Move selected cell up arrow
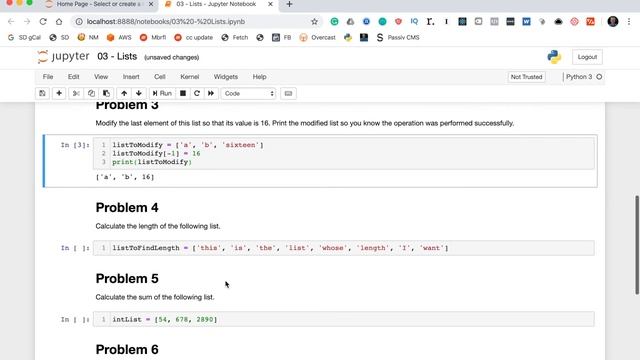 coord(124,93)
